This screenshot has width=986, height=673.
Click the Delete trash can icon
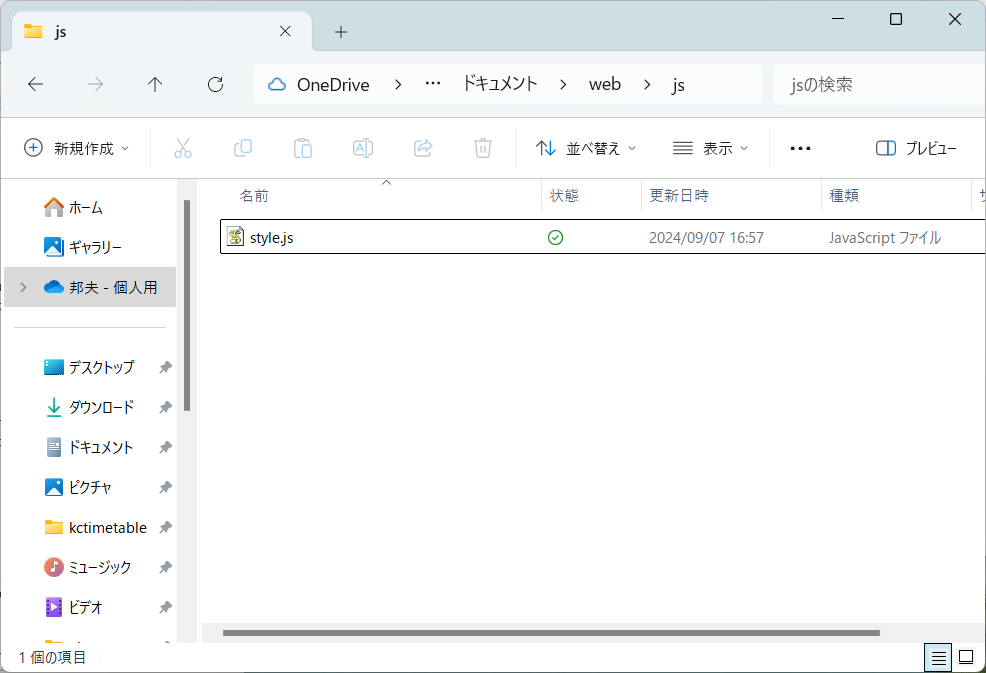482,148
